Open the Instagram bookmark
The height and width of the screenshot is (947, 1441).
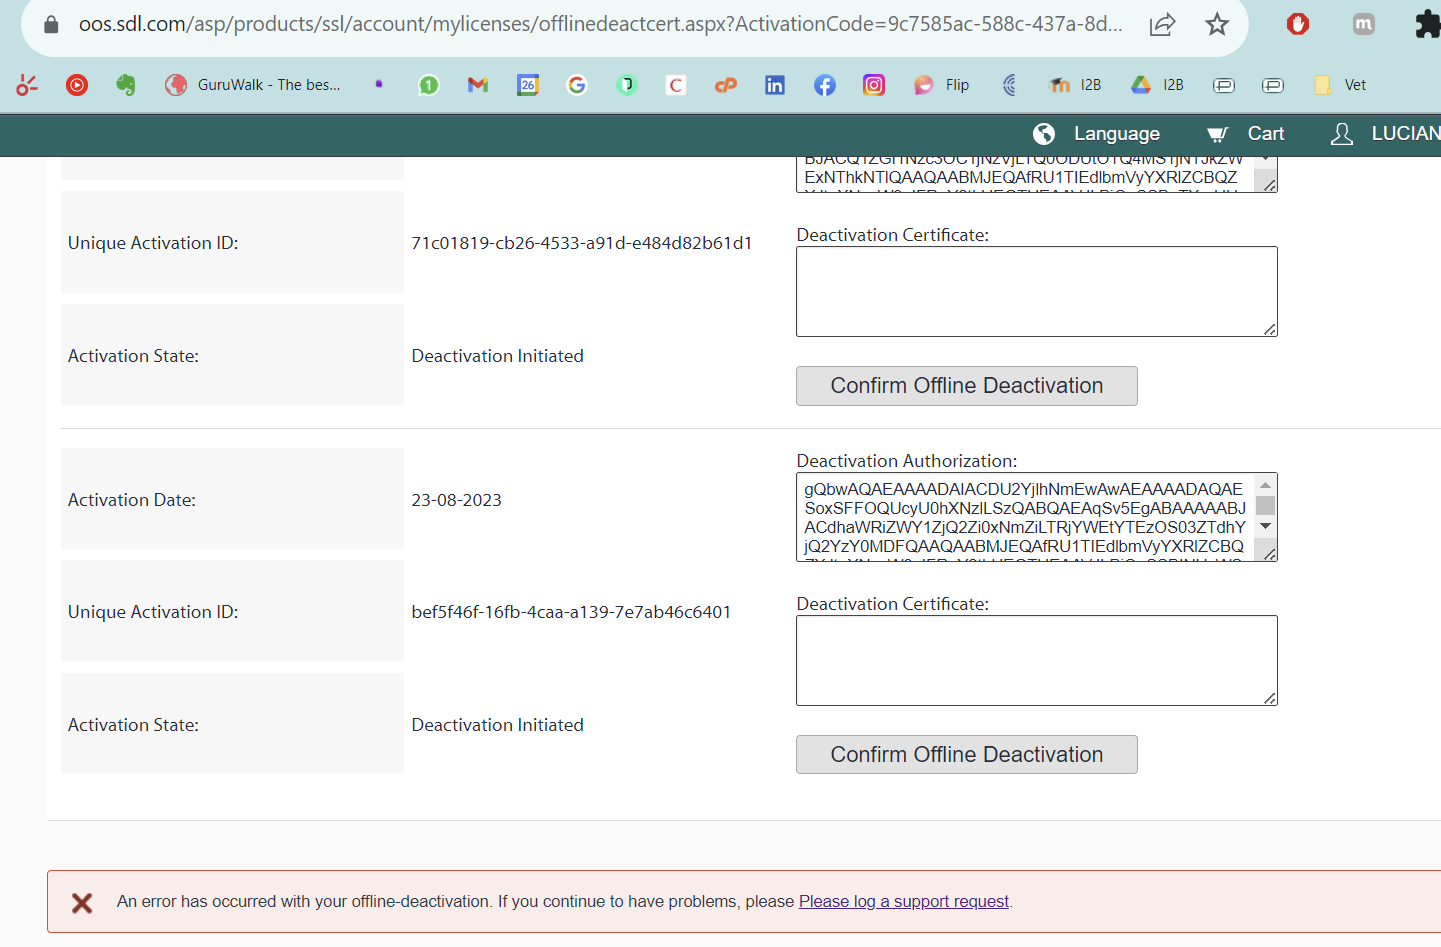pyautogui.click(x=874, y=85)
